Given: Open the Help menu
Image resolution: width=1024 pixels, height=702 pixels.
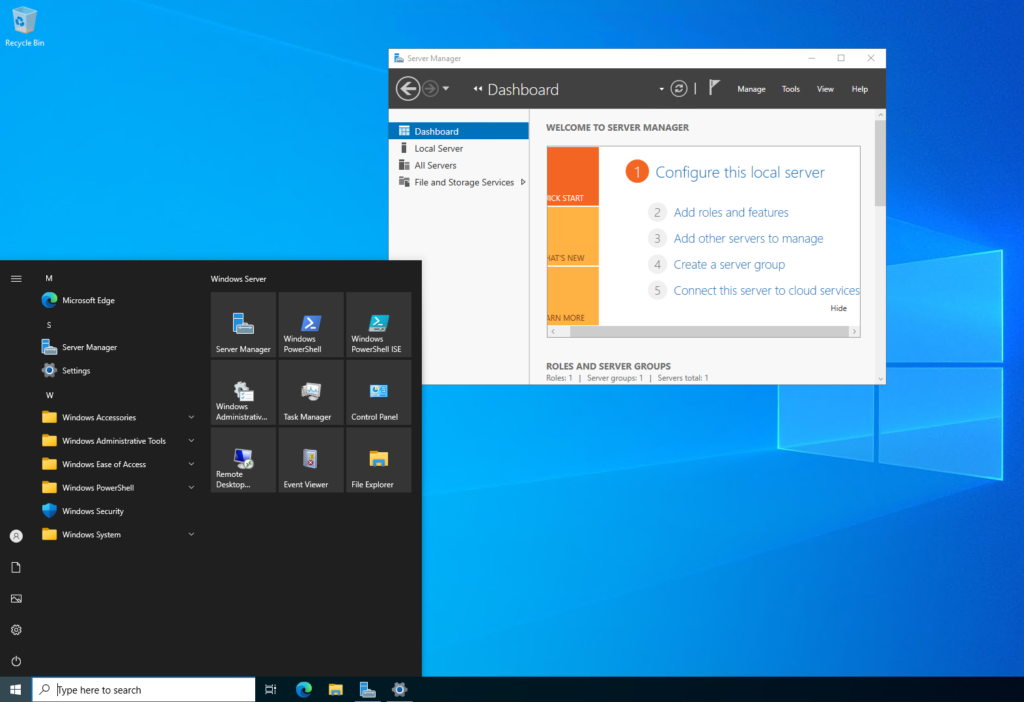Looking at the screenshot, I should 859,89.
